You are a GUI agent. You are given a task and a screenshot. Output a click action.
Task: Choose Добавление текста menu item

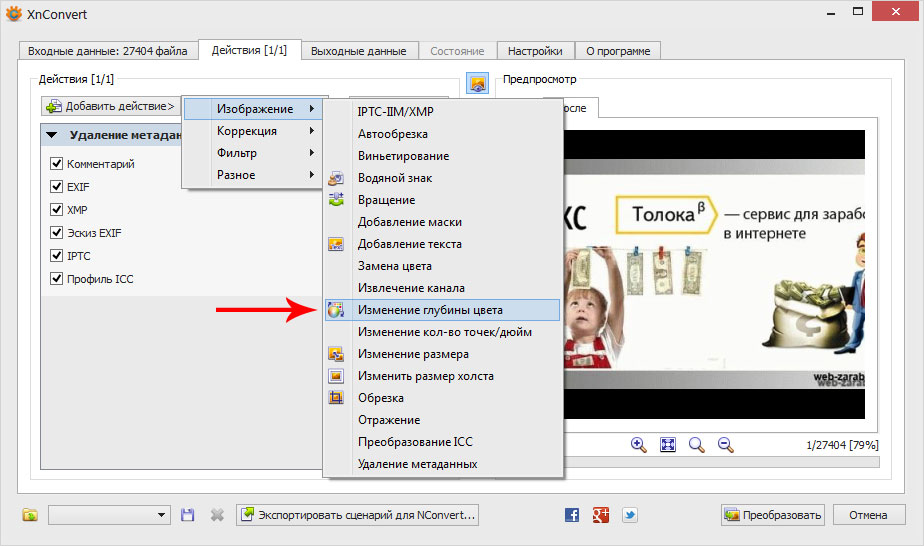pyautogui.click(x=442, y=244)
